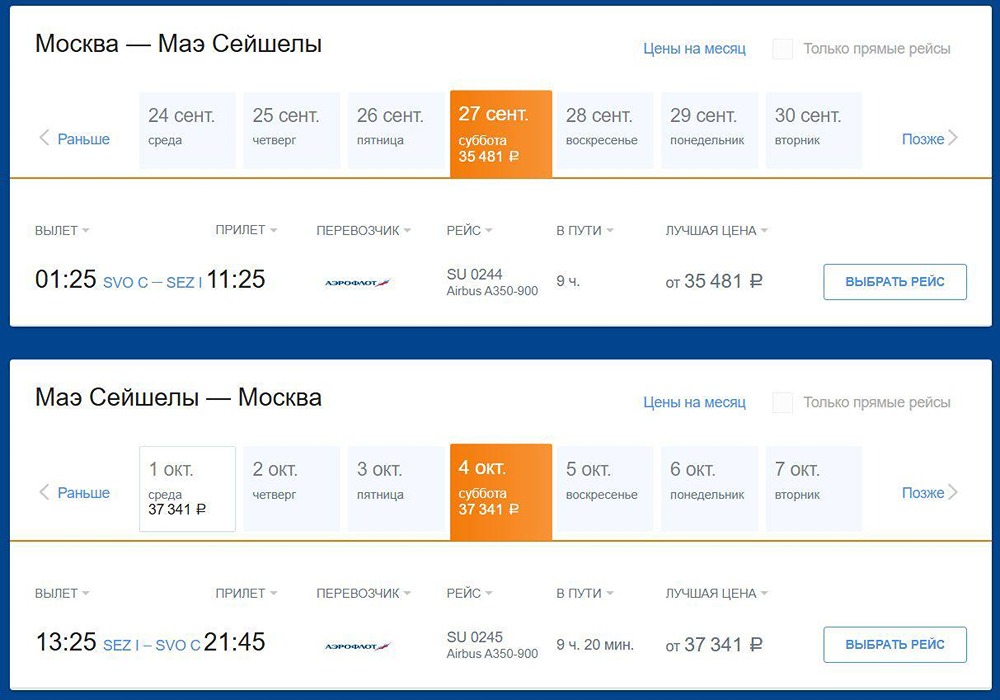Screen dimensions: 1000x700
Task: Sort outbound flights by ЛУЧШАЯ ЦЕНА
Action: [717, 231]
